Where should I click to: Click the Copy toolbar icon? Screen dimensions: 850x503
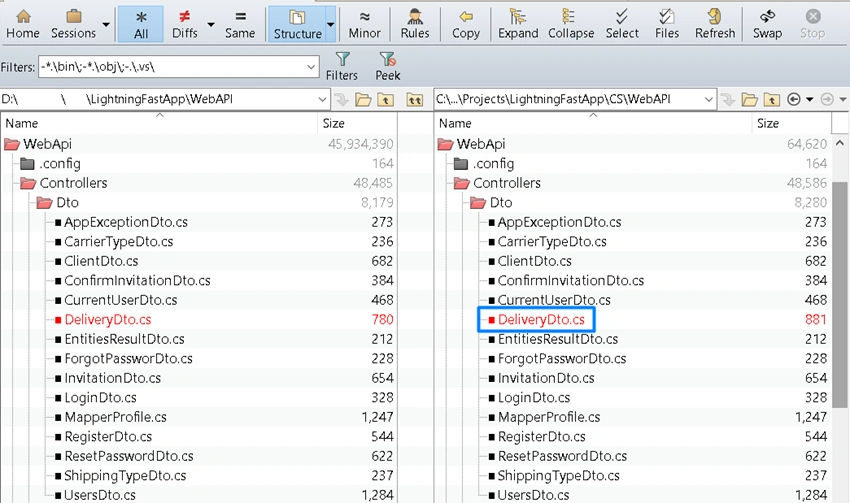click(466, 24)
